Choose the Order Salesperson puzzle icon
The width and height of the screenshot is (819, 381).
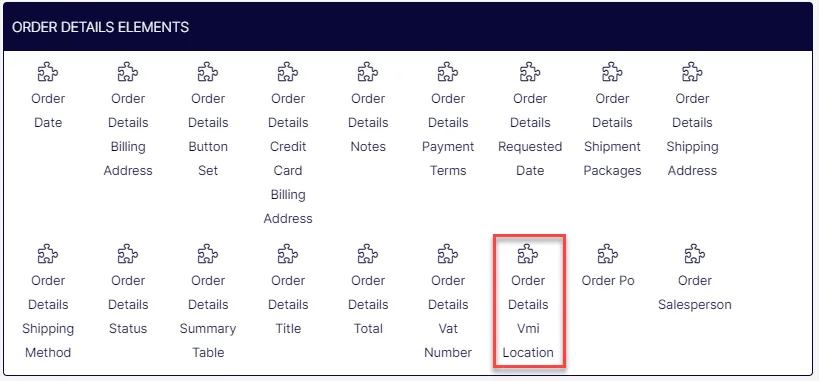pyautogui.click(x=695, y=254)
